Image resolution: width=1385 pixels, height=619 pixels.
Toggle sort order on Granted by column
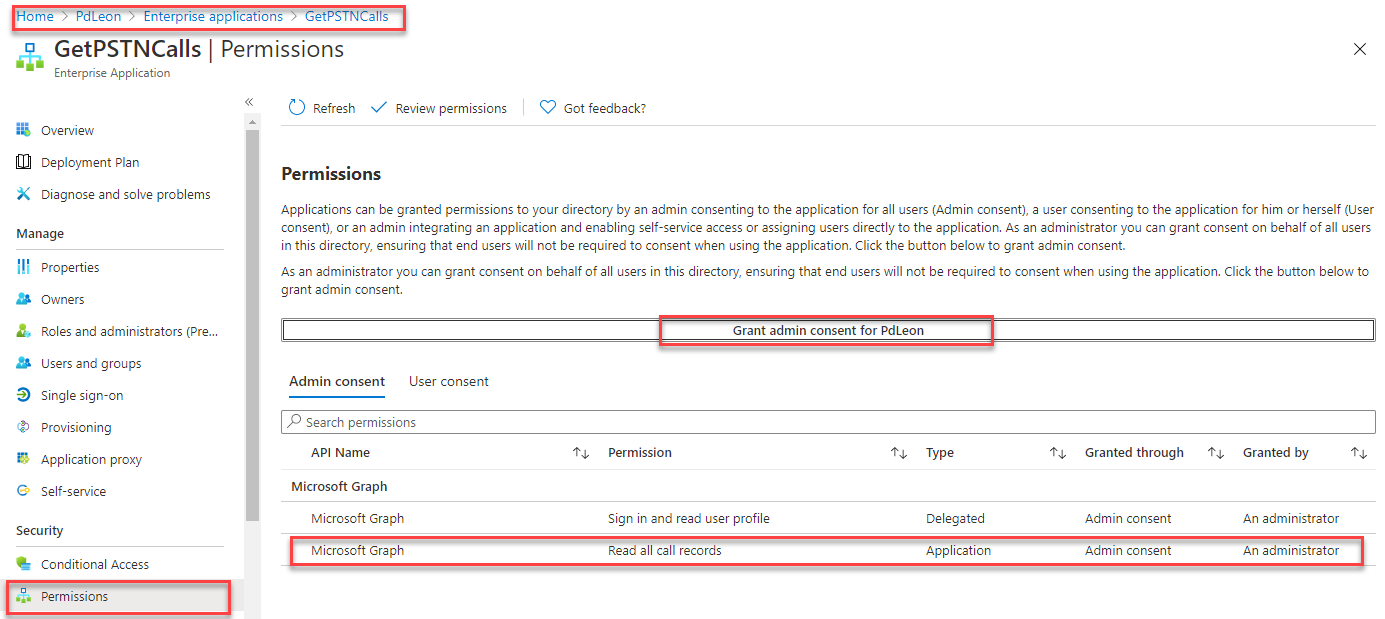[x=1359, y=452]
